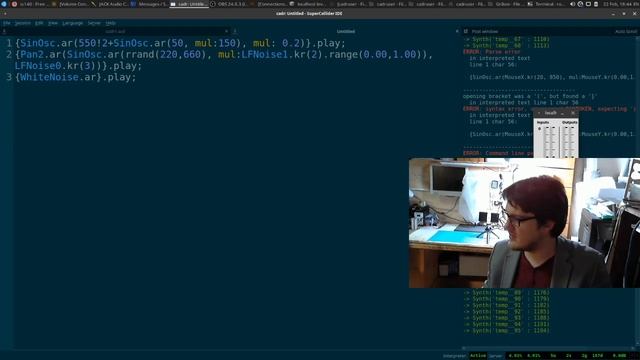Image resolution: width=640 pixels, height=360 pixels.
Task: Toggle Auto Scroll in the Post window
Action: click(x=626, y=31)
